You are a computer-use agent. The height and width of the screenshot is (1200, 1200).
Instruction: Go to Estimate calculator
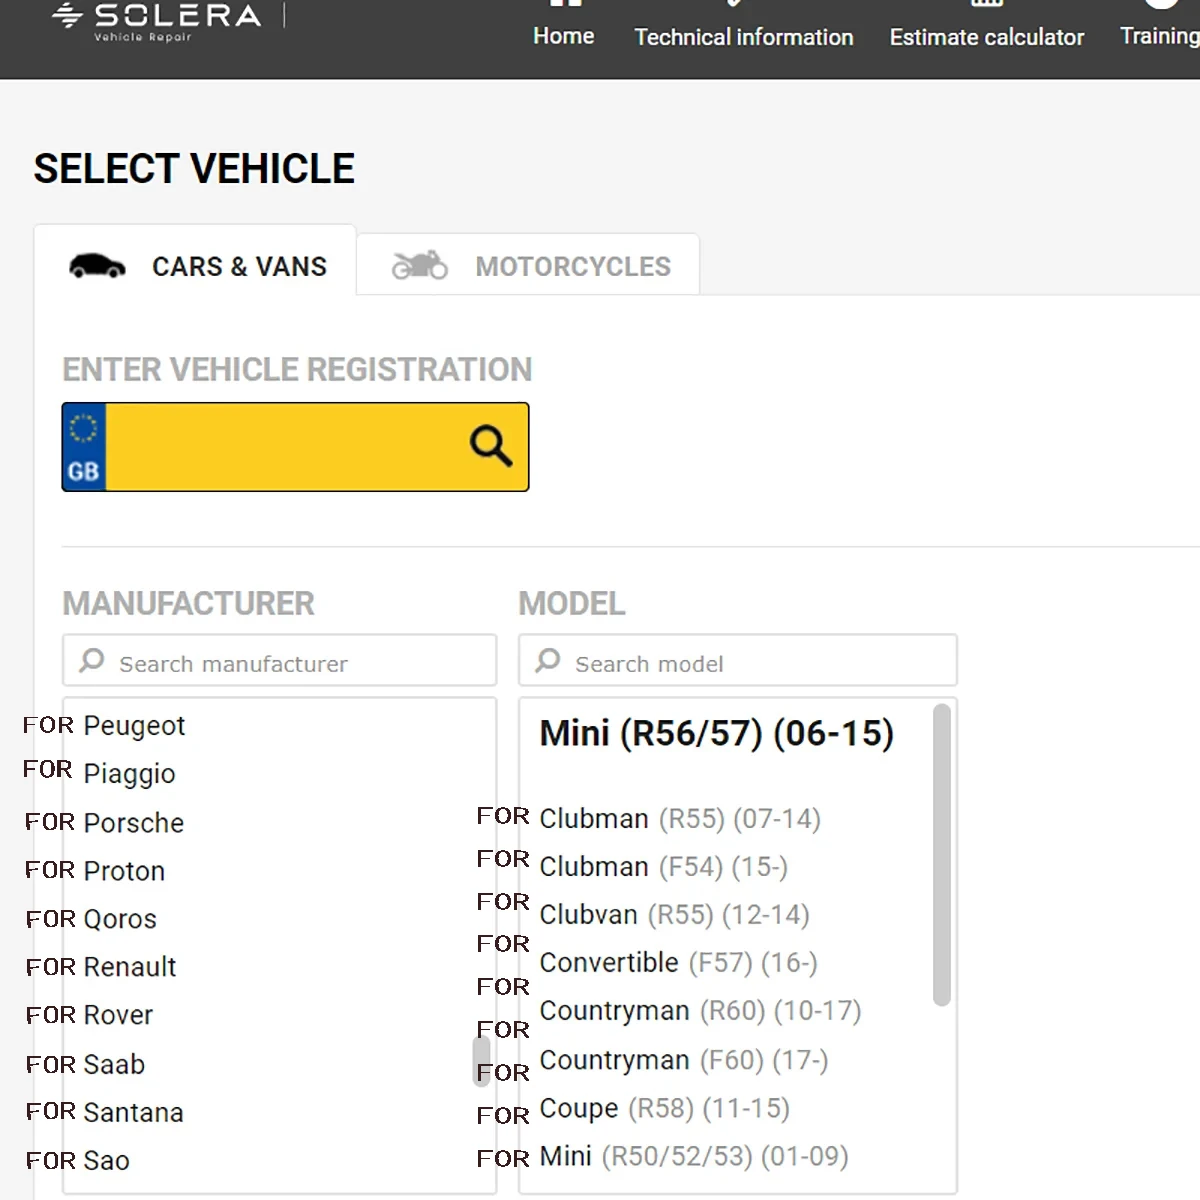tap(986, 37)
